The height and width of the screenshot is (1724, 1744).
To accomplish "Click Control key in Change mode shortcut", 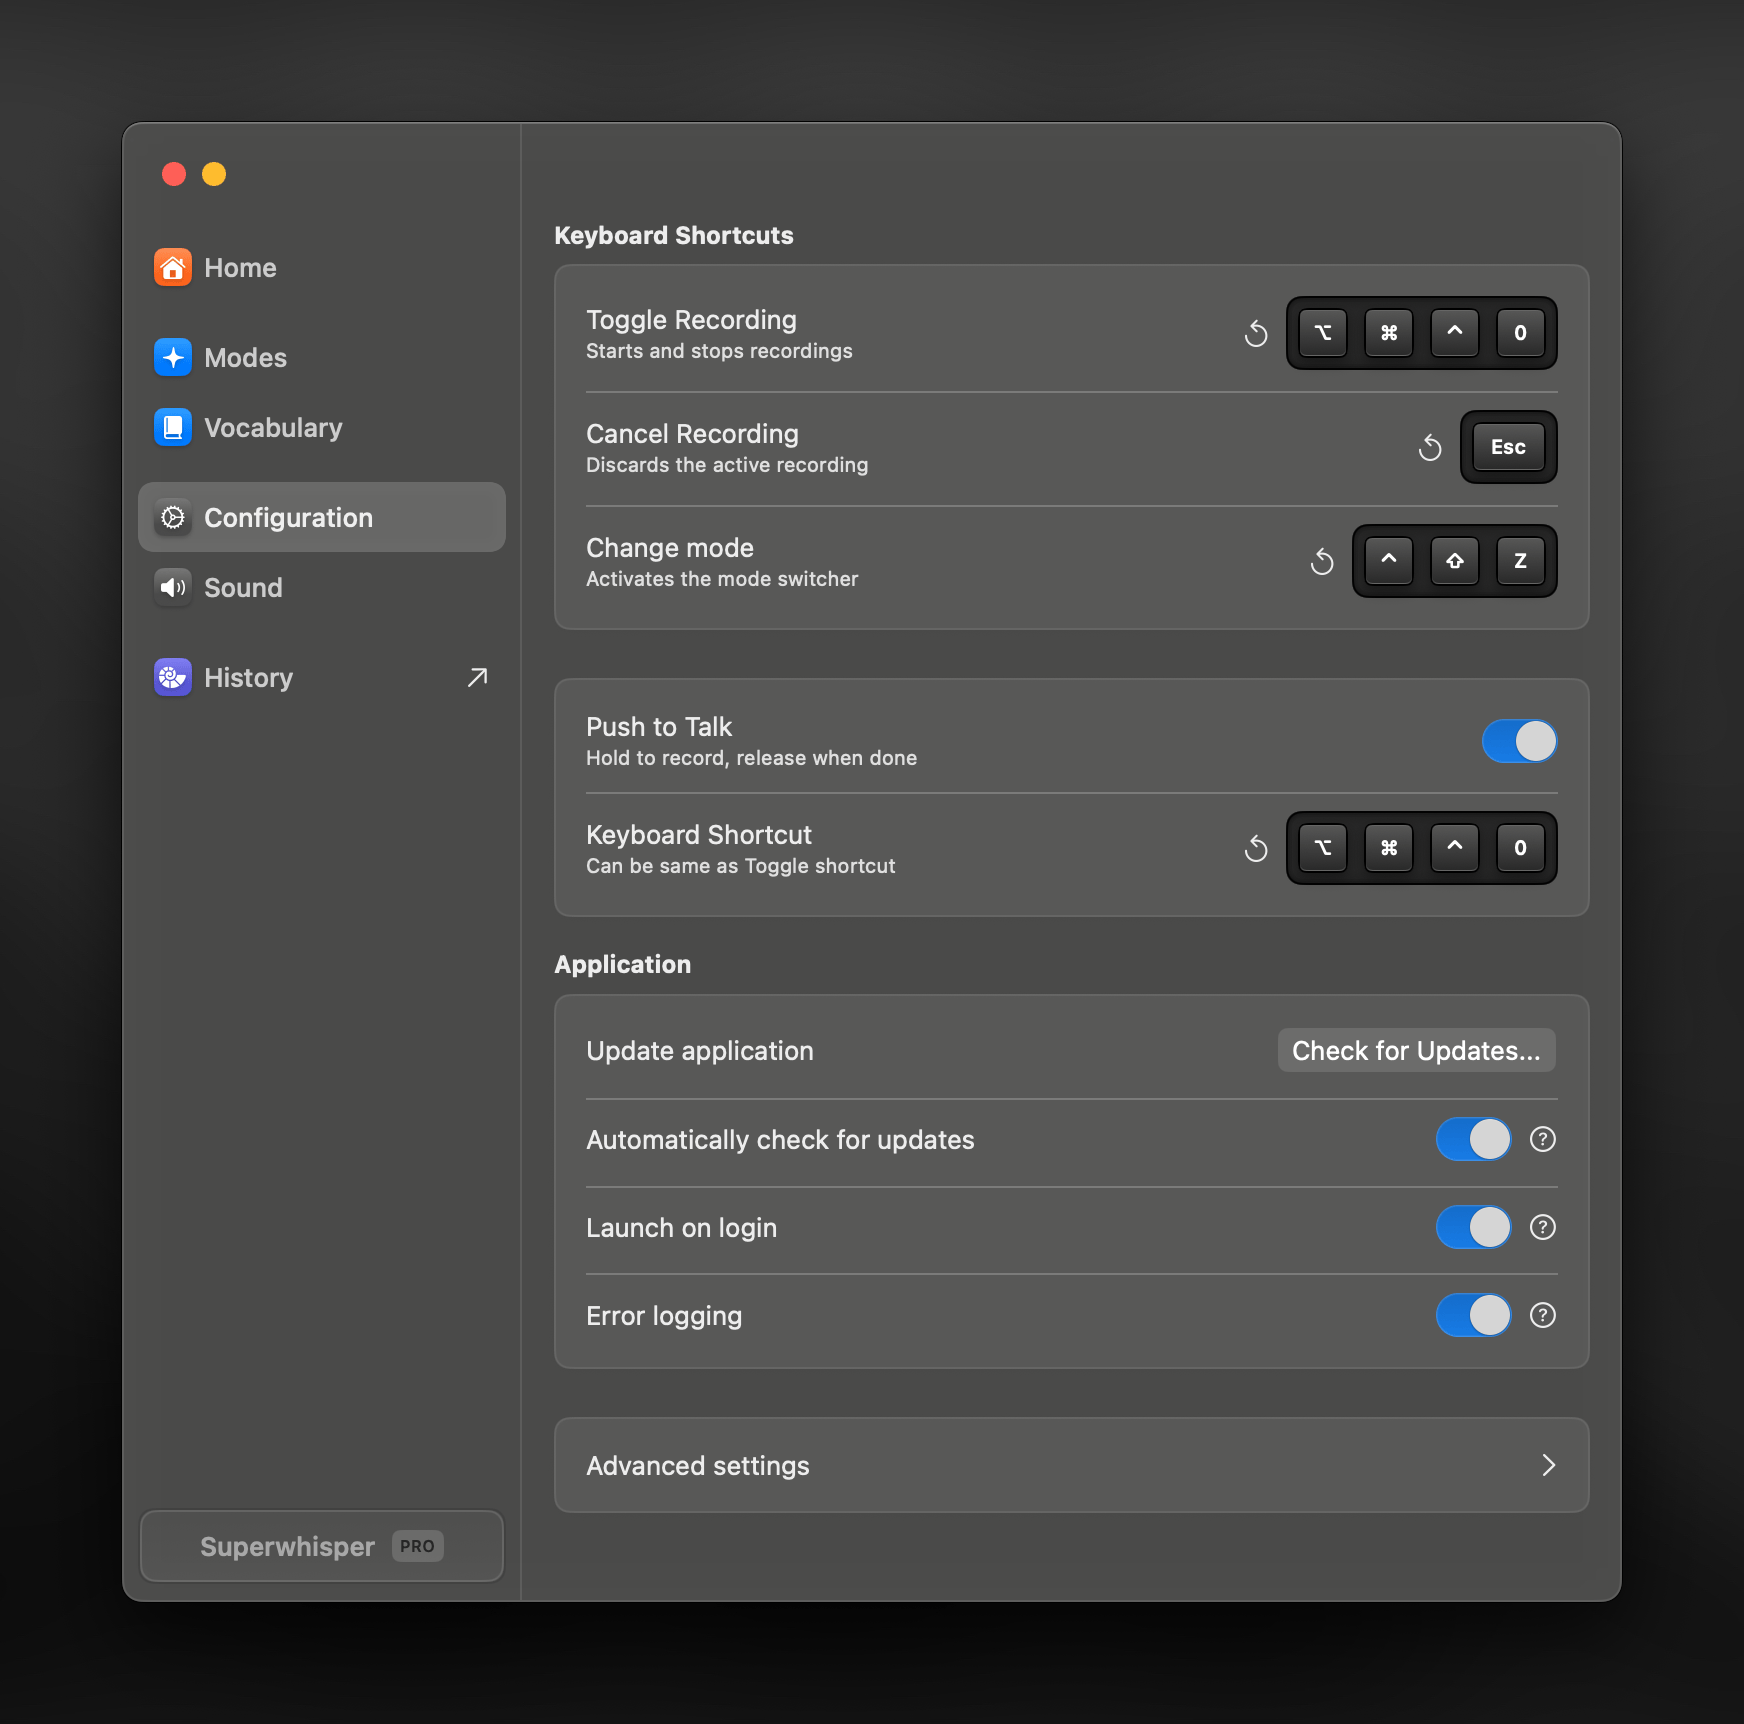I will pos(1389,561).
